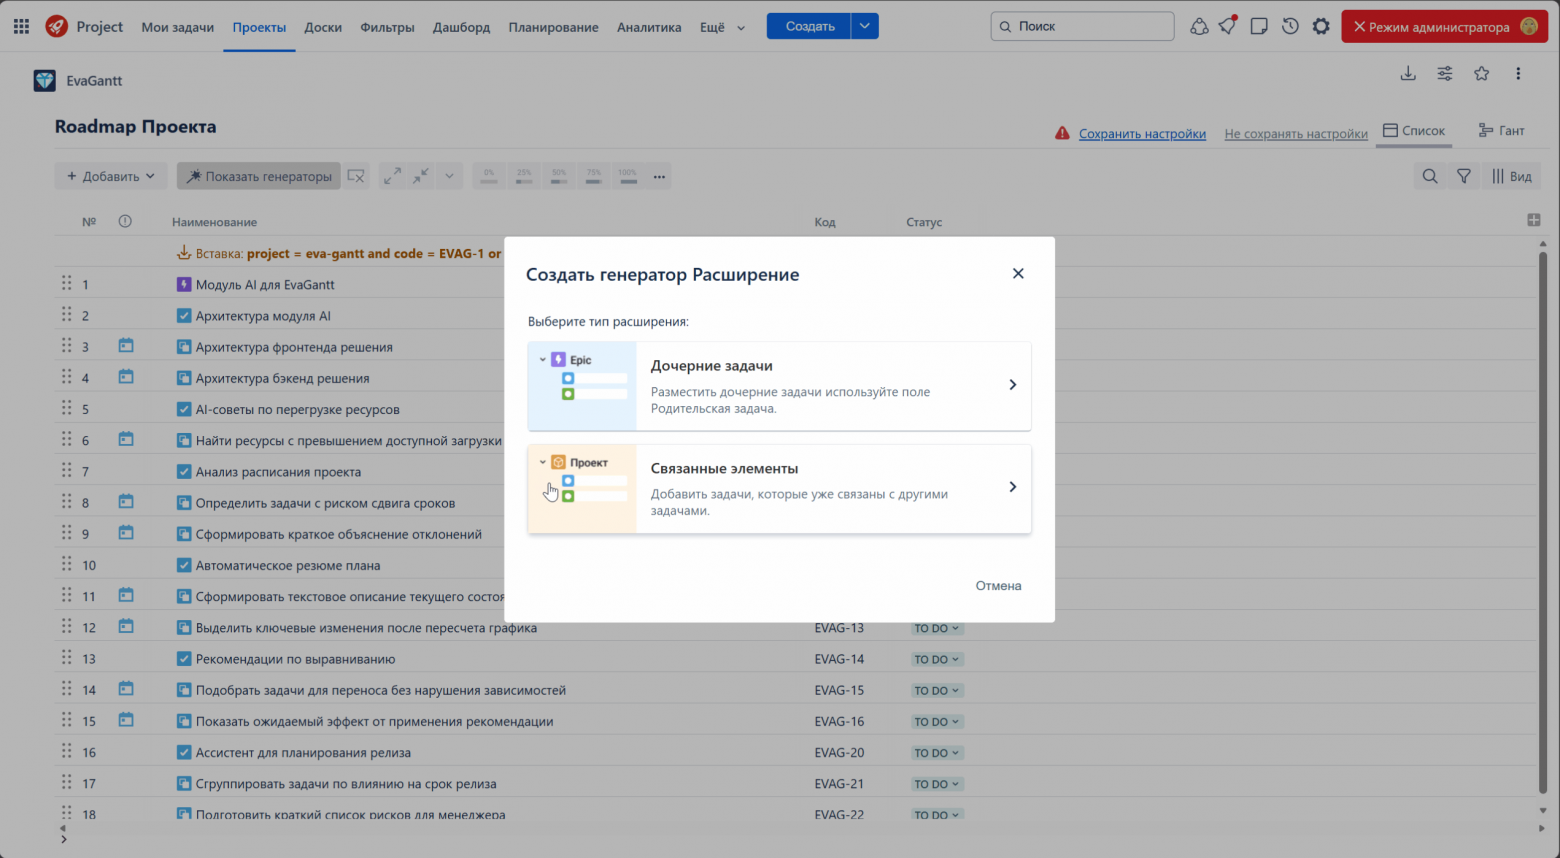
Task: Click task checkbox icon for Архитектура модуля AI
Action: tap(184, 316)
